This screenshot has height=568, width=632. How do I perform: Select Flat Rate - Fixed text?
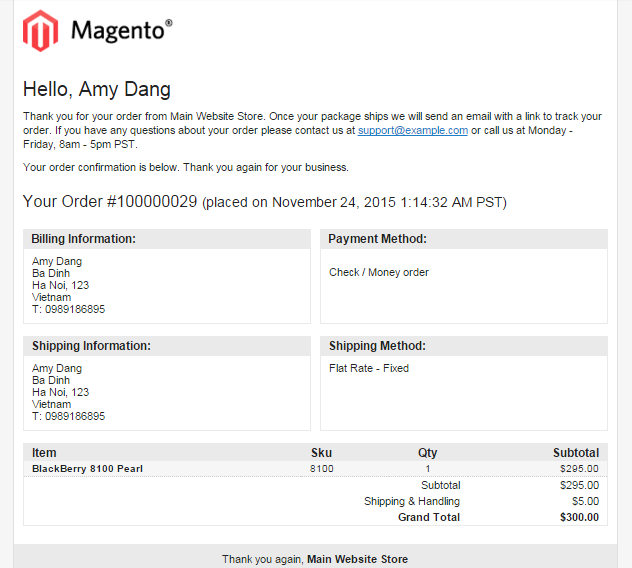(x=369, y=368)
